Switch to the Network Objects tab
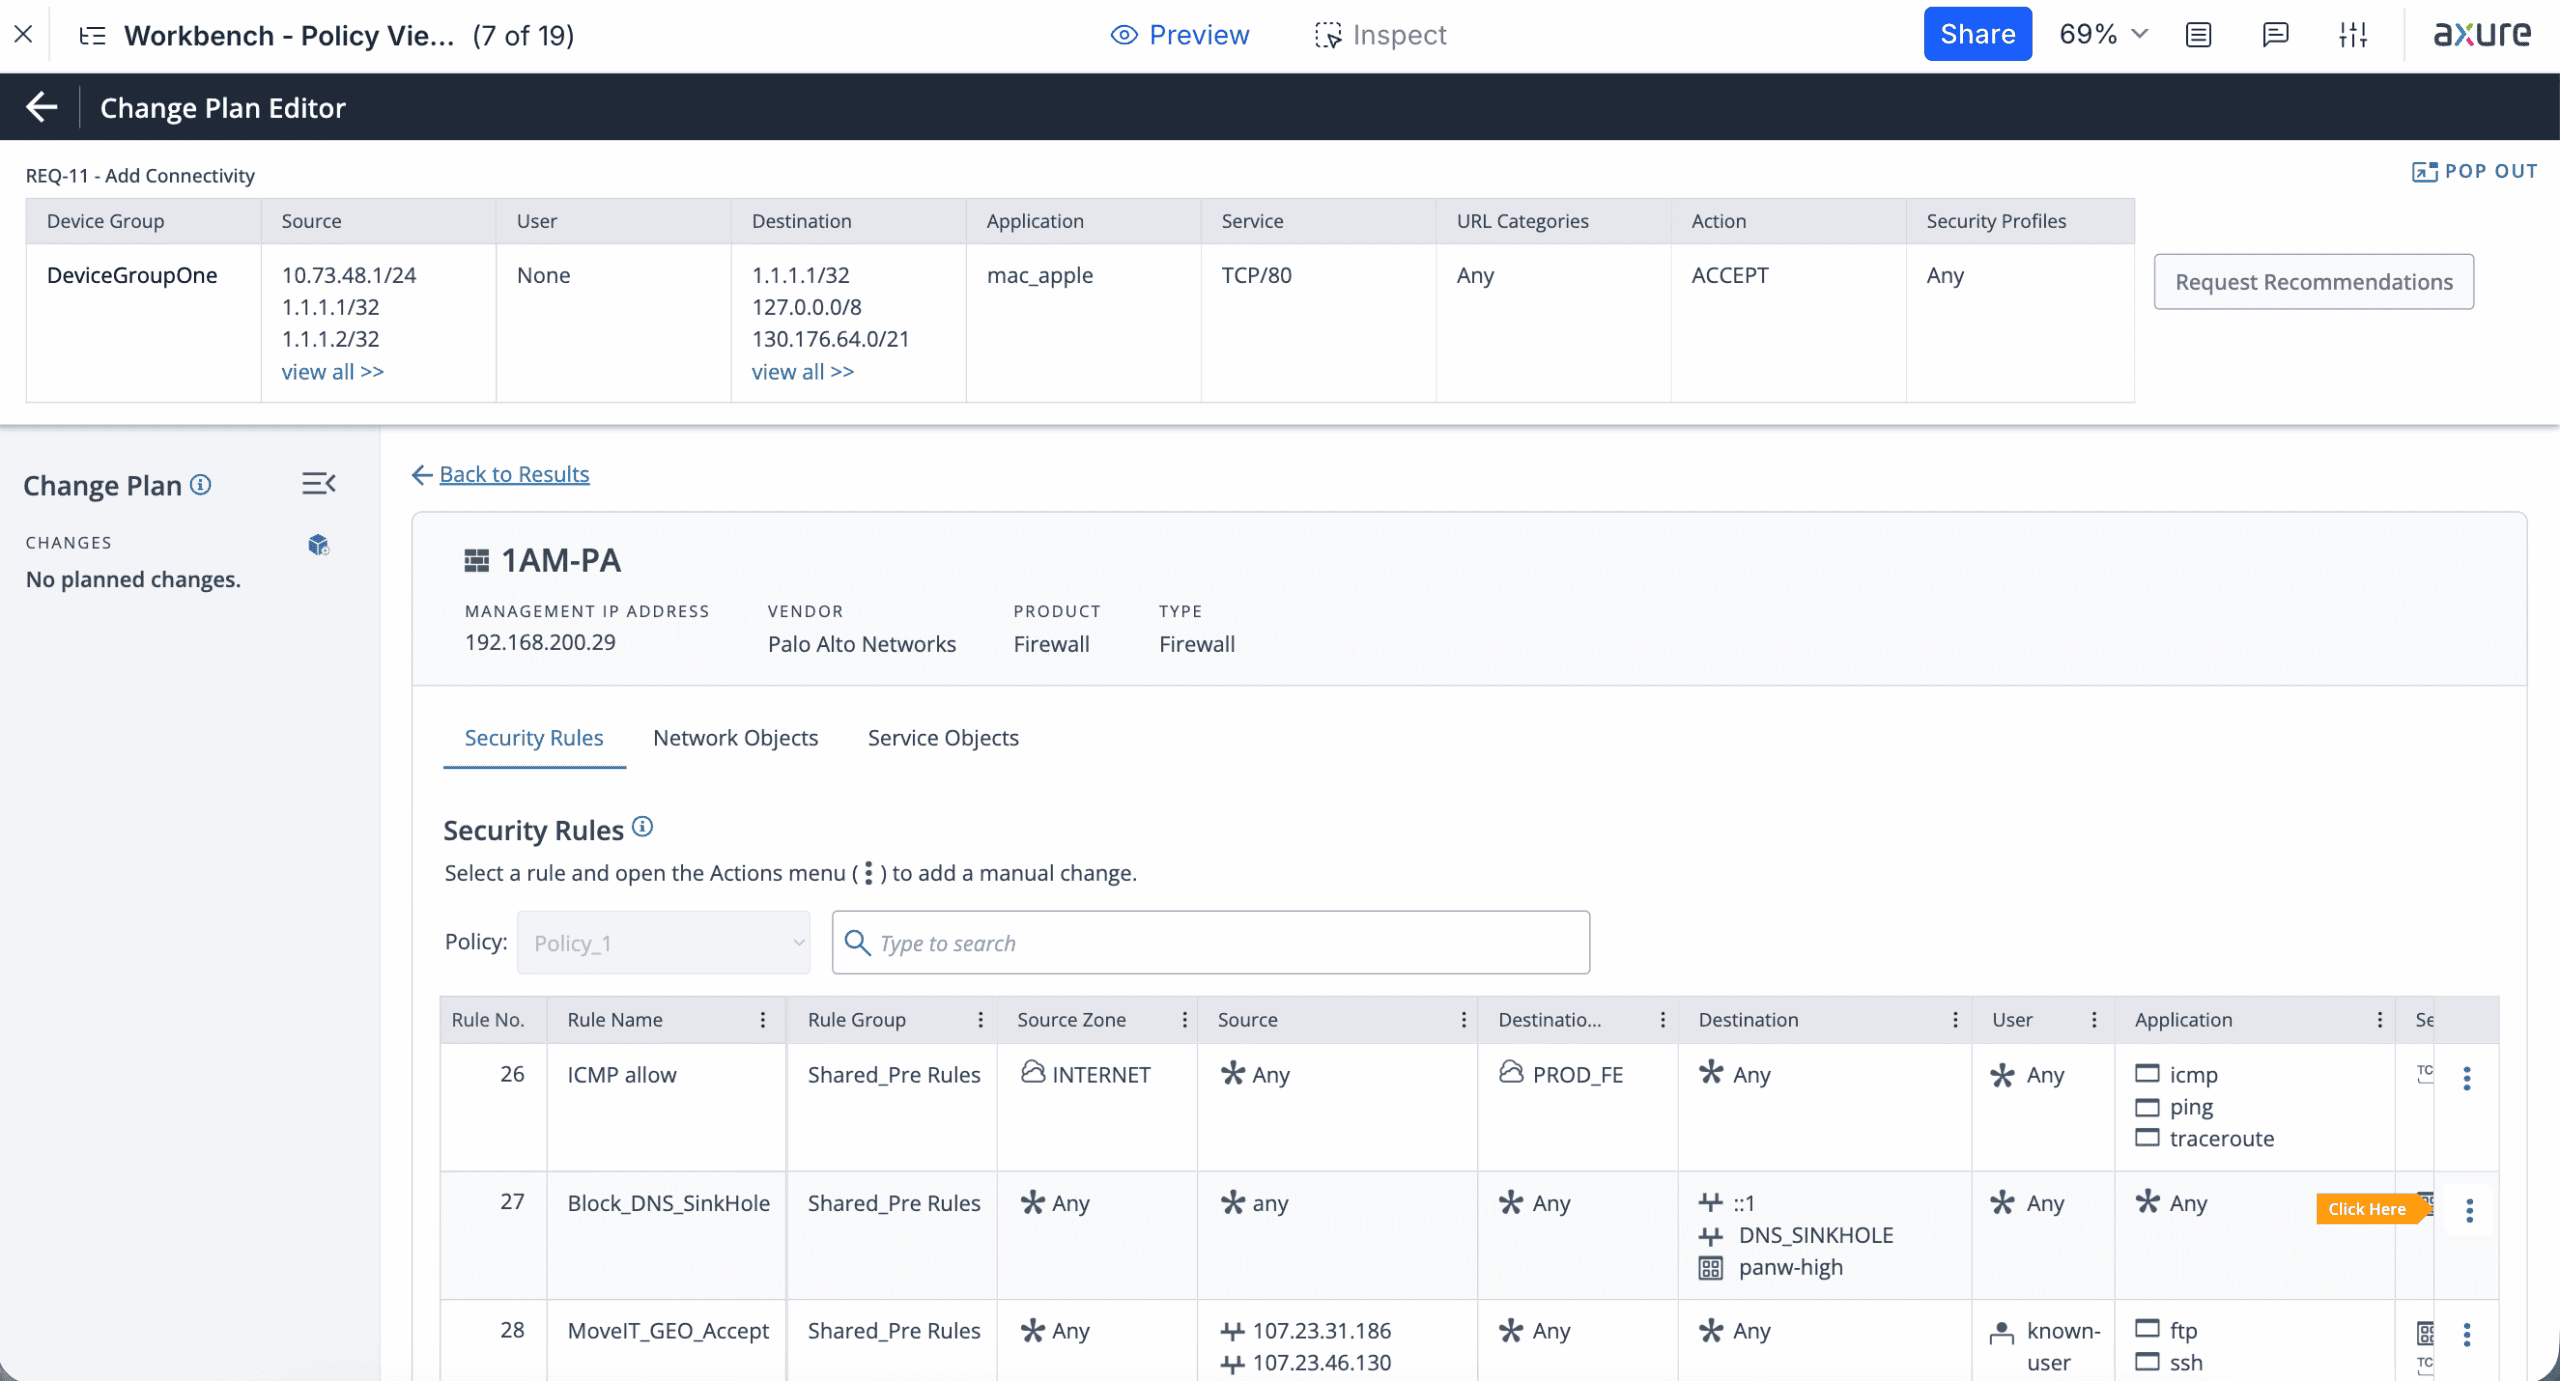 [x=735, y=738]
